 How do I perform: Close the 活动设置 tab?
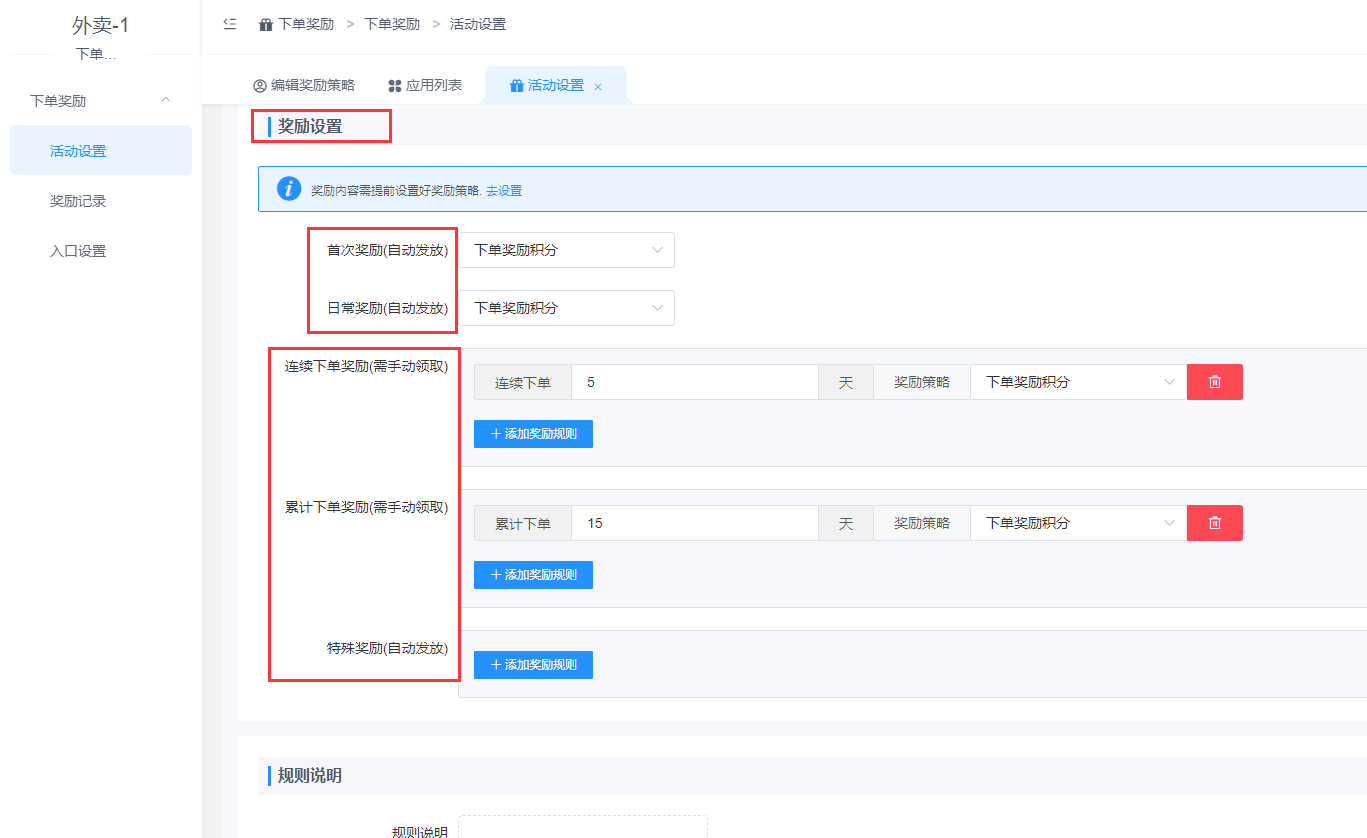[x=598, y=87]
